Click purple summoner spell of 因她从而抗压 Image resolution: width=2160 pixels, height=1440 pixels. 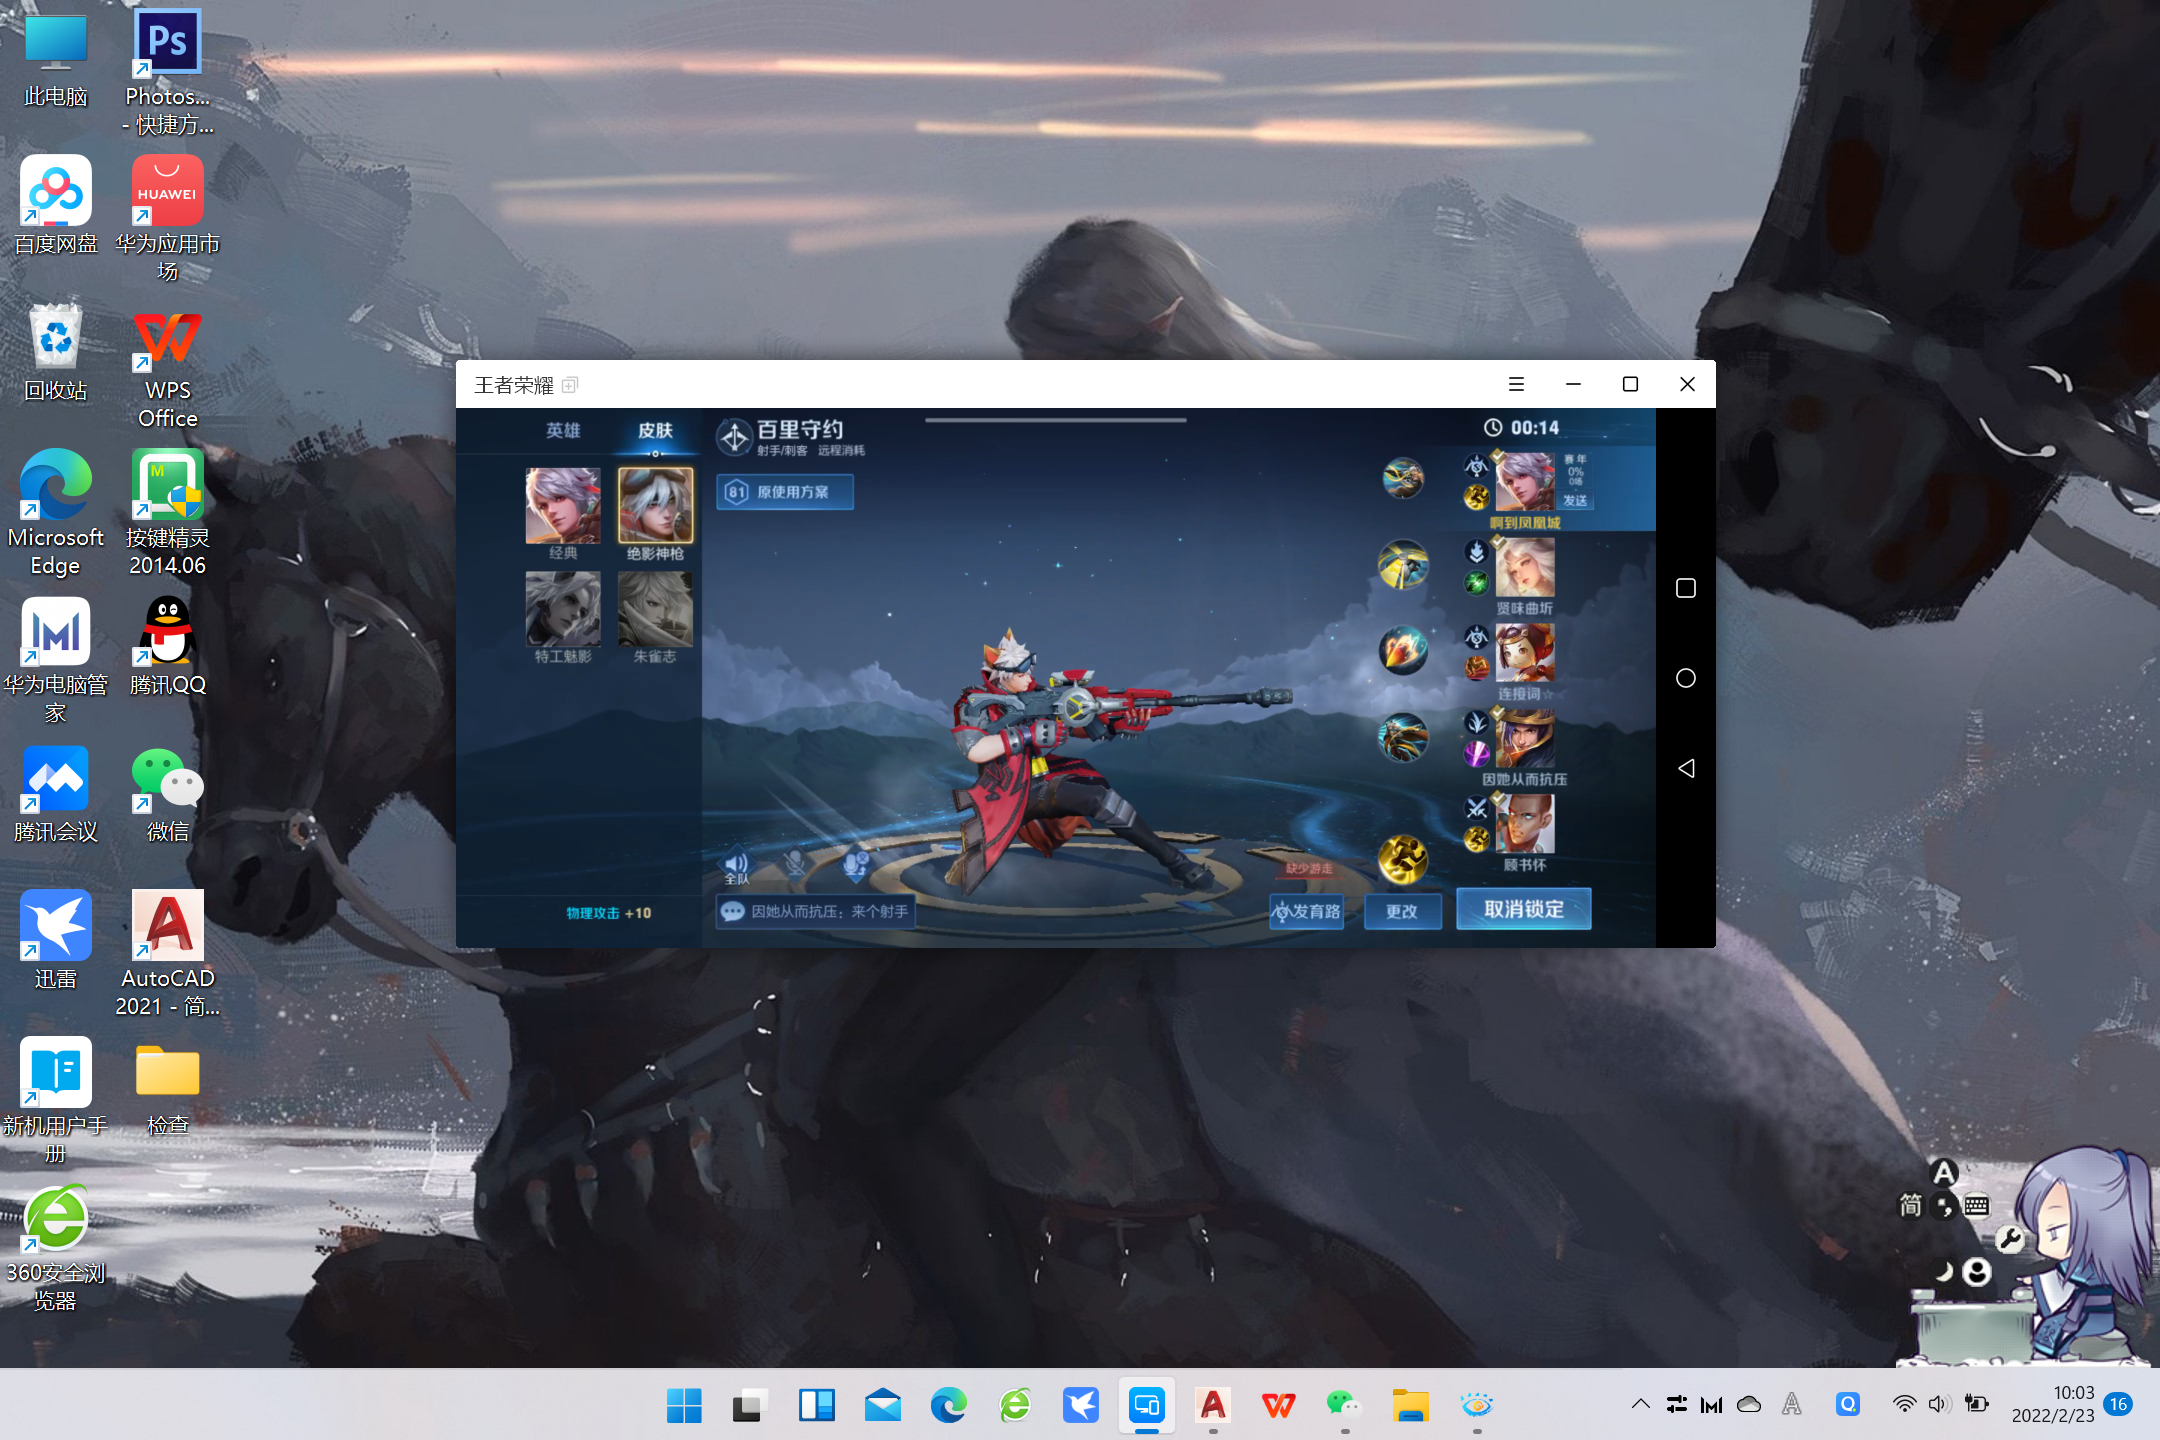click(1476, 754)
